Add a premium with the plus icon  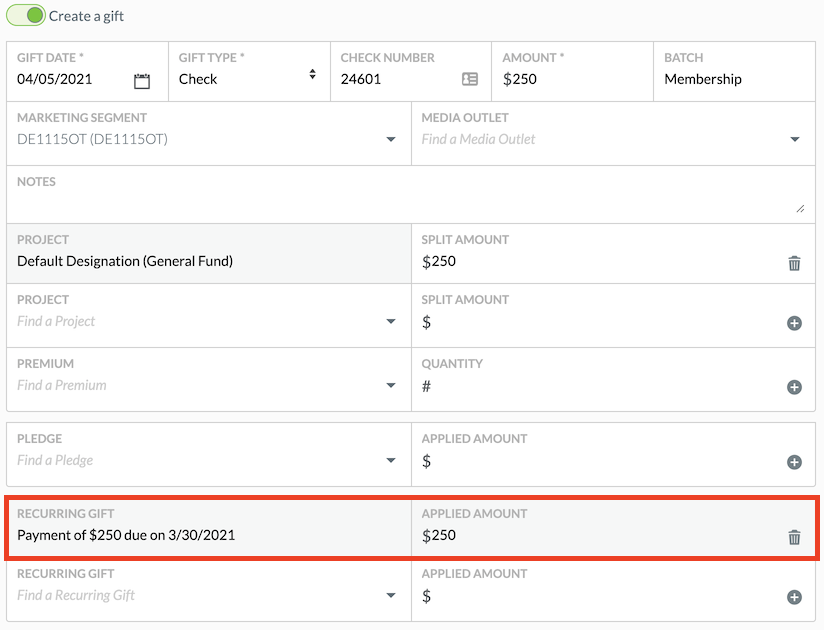[794, 387]
